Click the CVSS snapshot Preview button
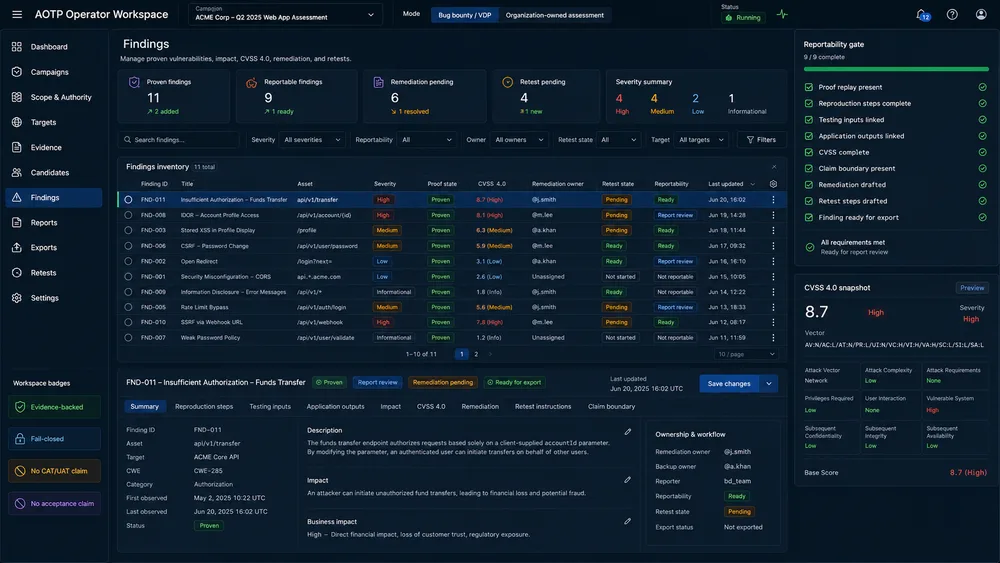Screen dimensions: 1000x563 (x=972, y=288)
